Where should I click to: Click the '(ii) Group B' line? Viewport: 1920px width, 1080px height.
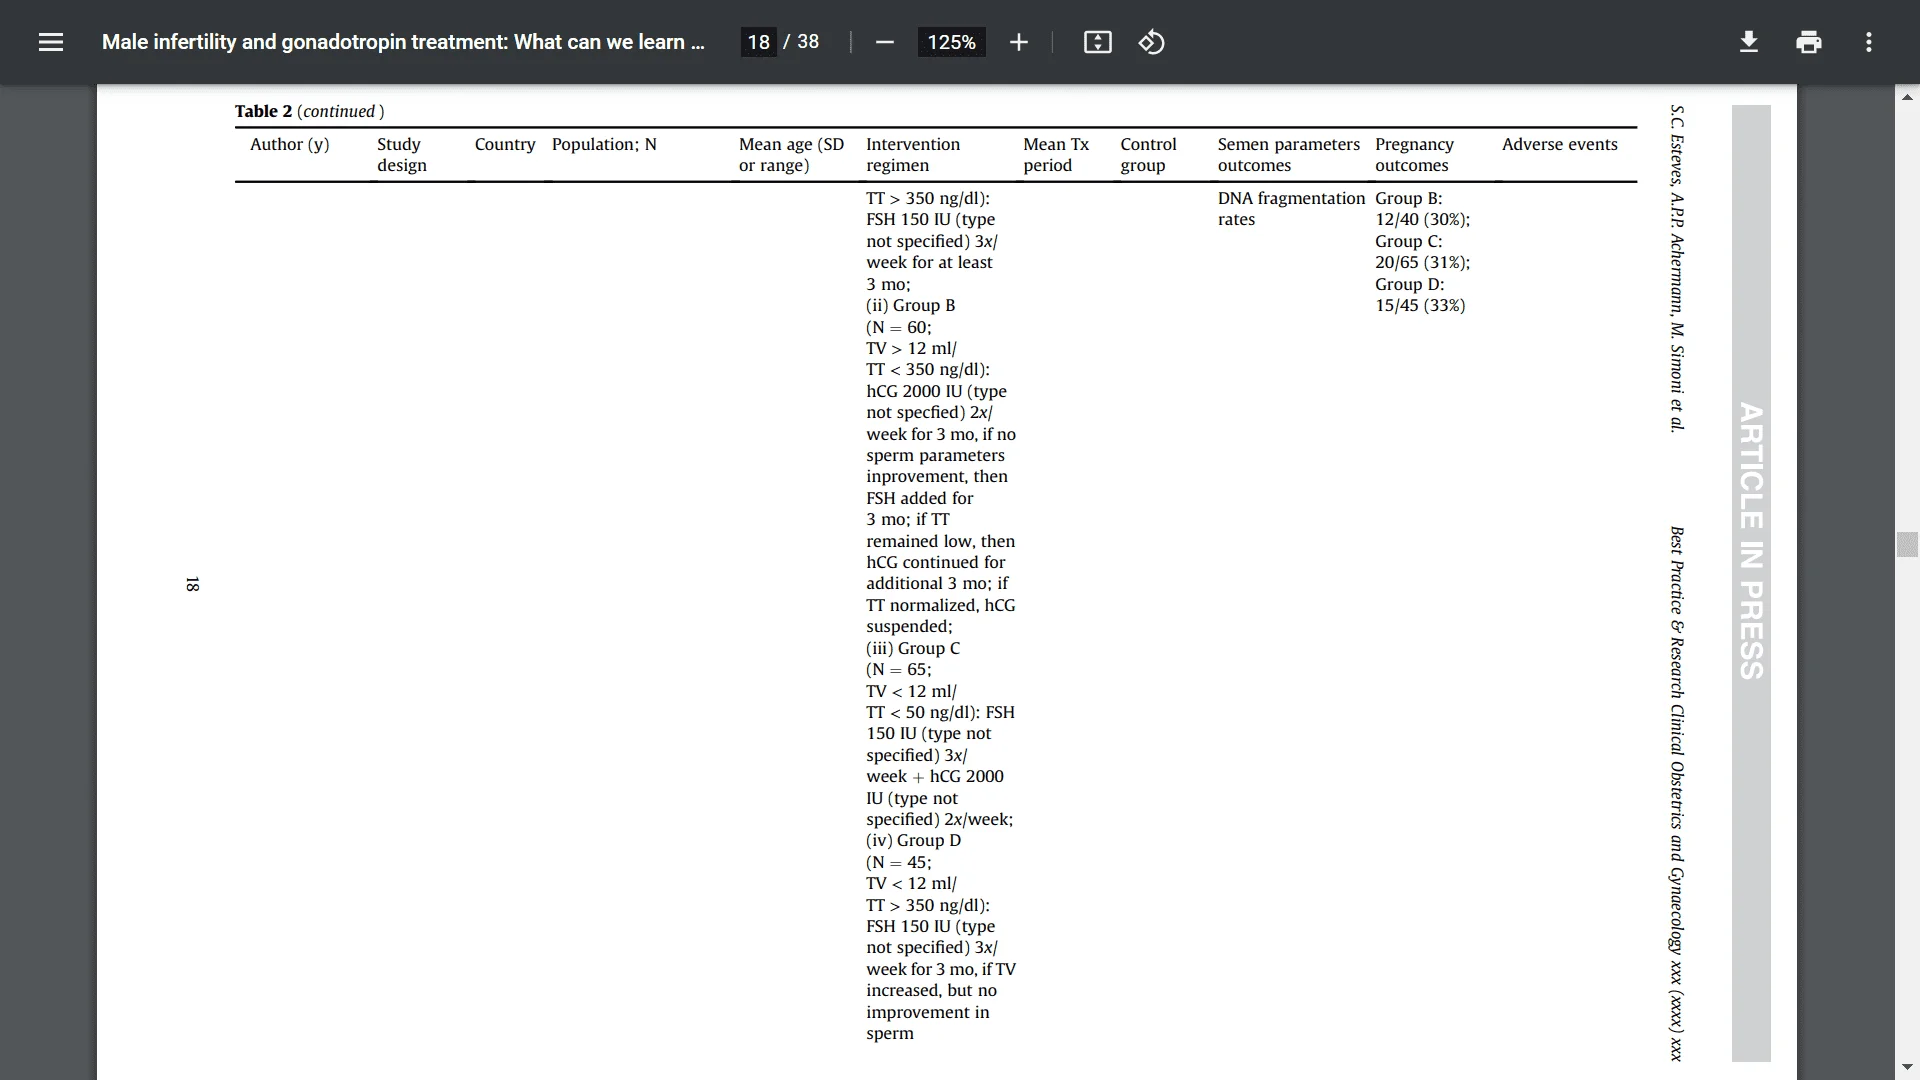[x=910, y=305]
